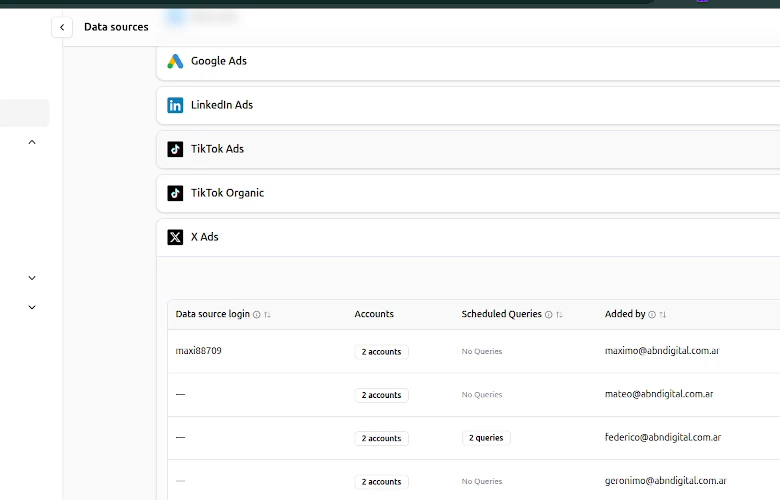Image resolution: width=780 pixels, height=500 pixels.
Task: Select the maxi88709 login cell
Action: pos(198,351)
